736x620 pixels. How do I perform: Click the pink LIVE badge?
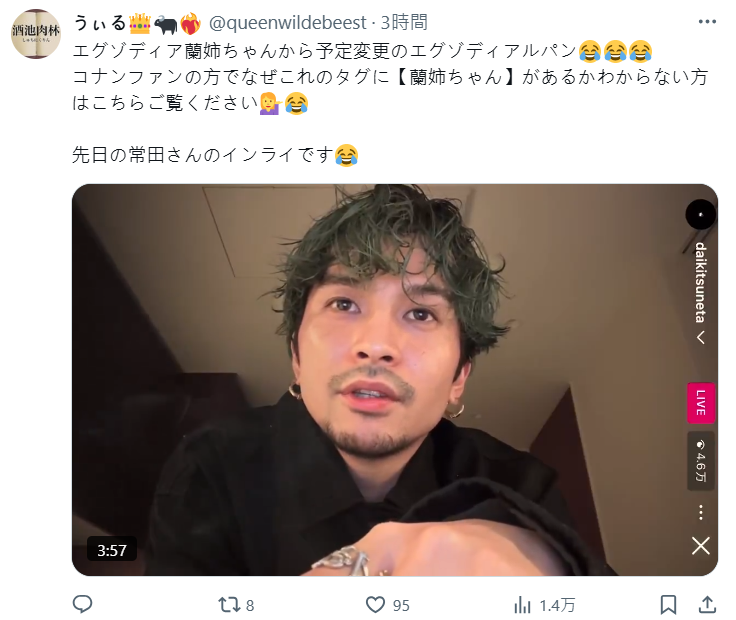pos(701,403)
